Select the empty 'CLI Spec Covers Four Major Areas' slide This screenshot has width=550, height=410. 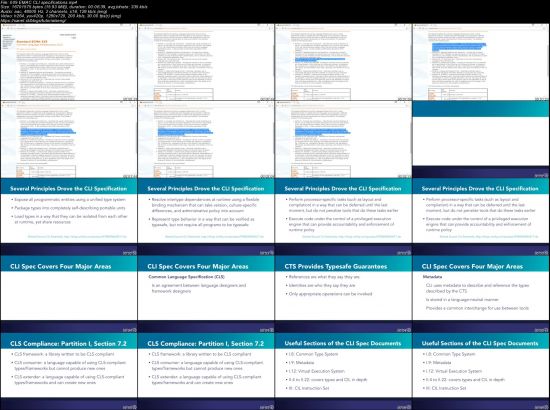pyautogui.click(x=69, y=295)
